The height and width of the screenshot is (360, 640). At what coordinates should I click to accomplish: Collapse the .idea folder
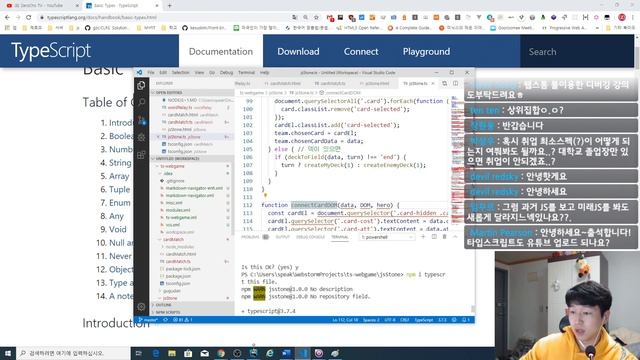click(168, 173)
